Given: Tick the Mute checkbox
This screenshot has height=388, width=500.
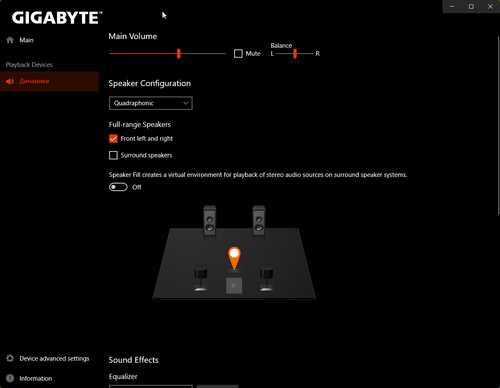Looking at the screenshot, I should pyautogui.click(x=238, y=54).
